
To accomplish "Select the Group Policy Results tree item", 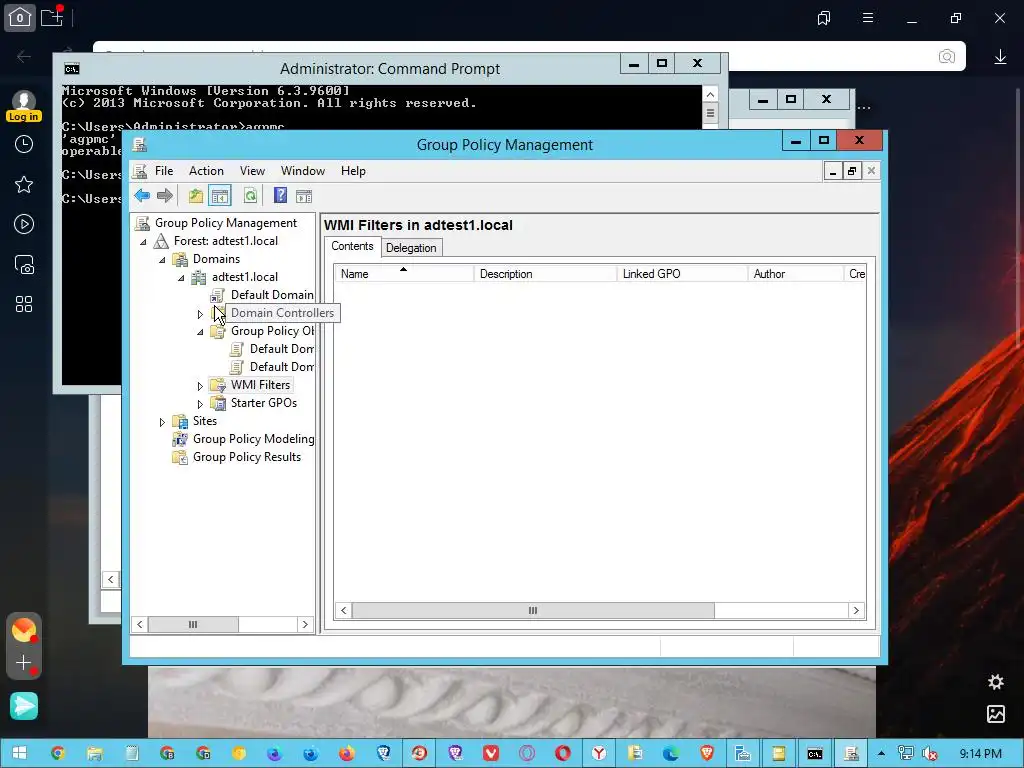I will [x=247, y=458].
